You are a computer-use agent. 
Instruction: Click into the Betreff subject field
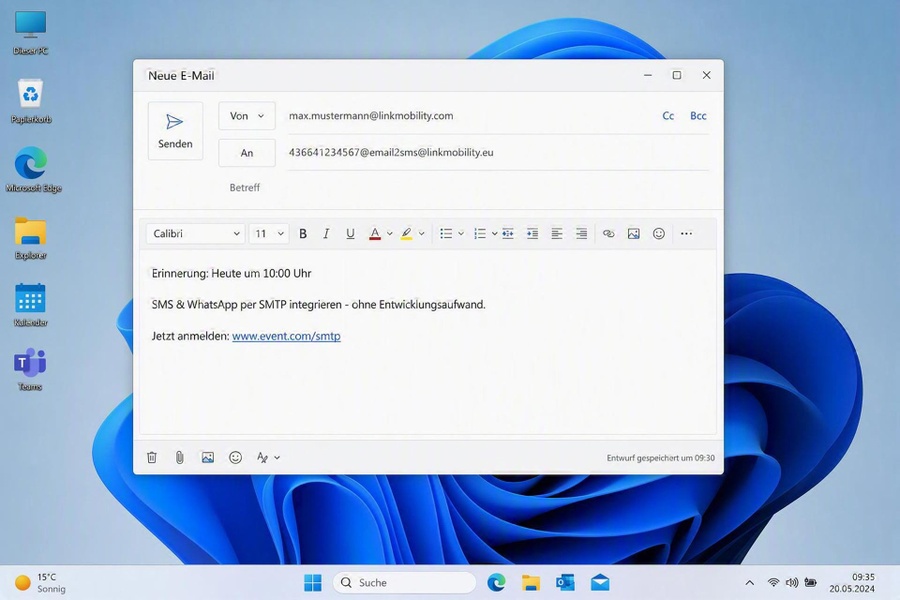pos(468,188)
